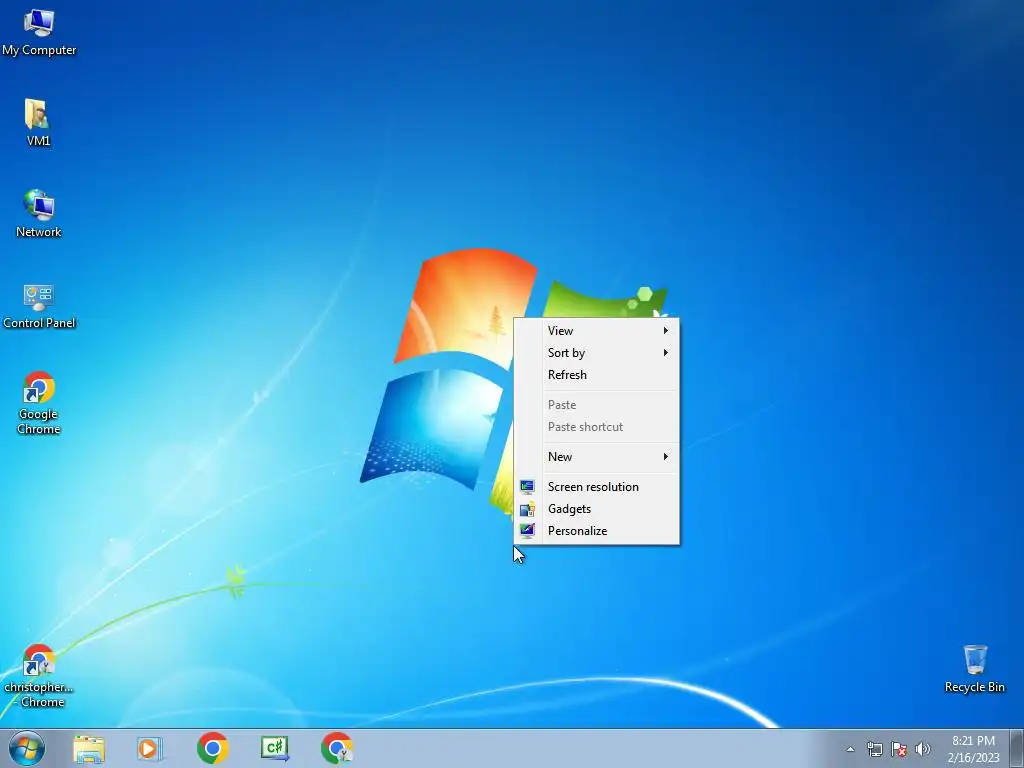Open Personalize from the context menu
Image resolution: width=1024 pixels, height=768 pixels.
click(x=597, y=531)
